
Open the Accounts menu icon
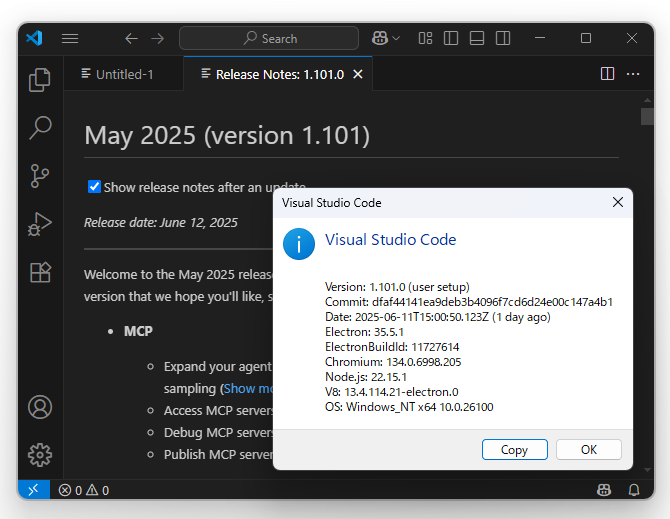[x=40, y=407]
